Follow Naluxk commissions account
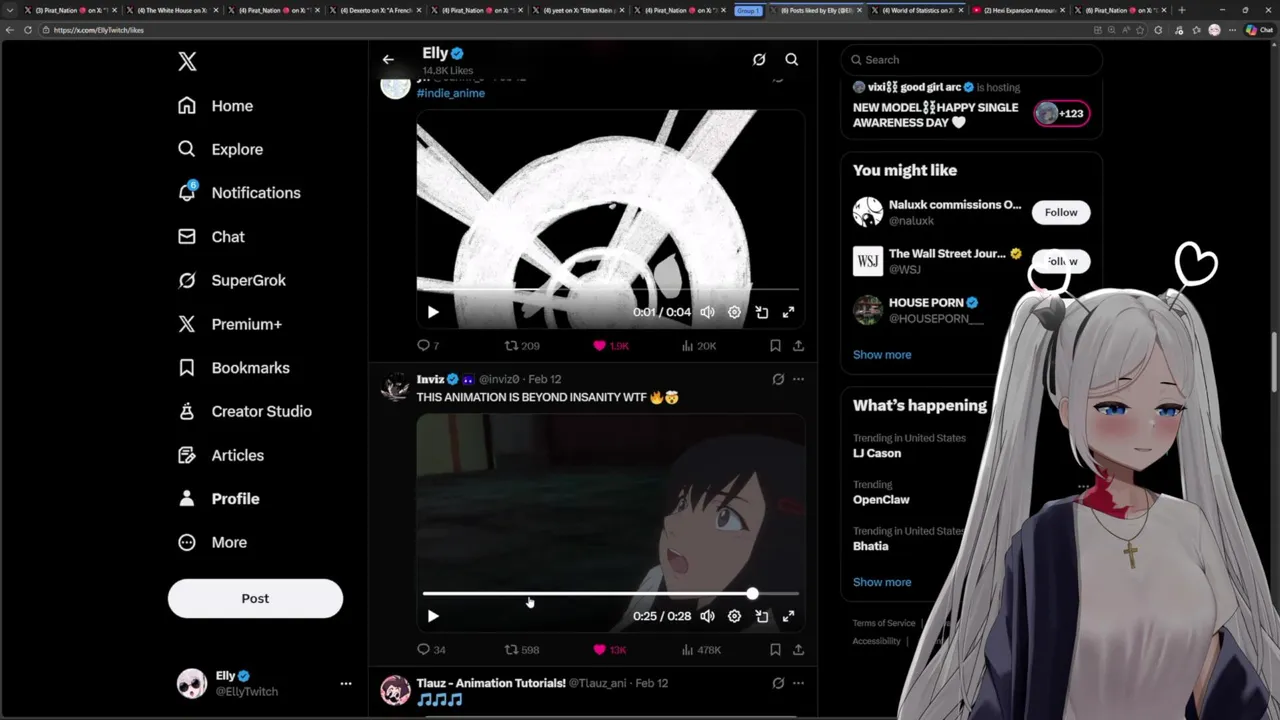Screen dimensions: 1280x720 1061,212
